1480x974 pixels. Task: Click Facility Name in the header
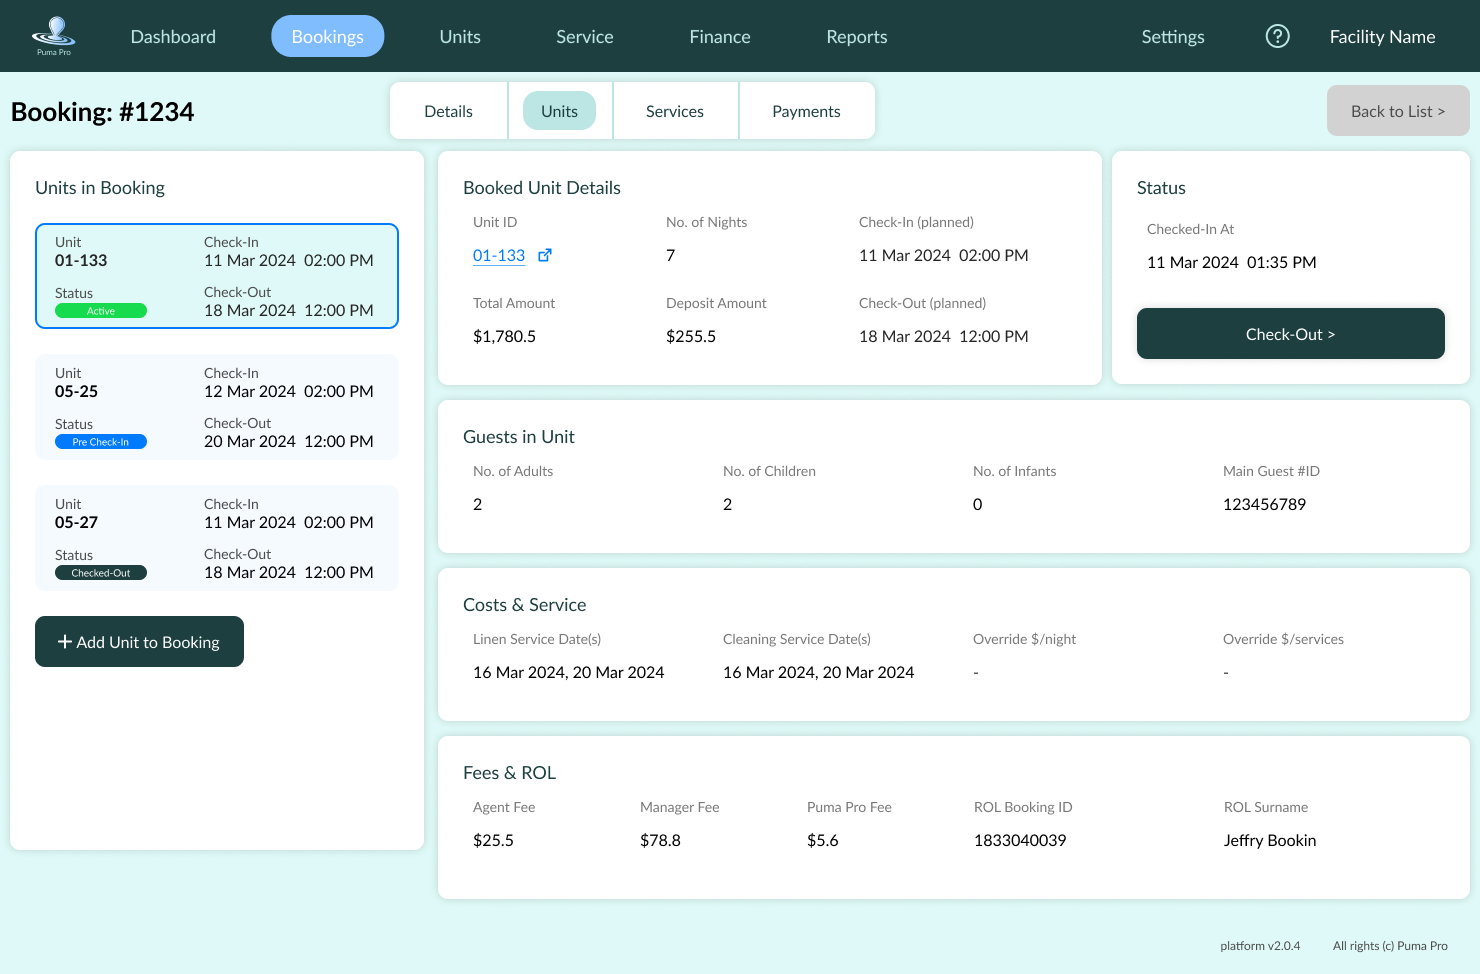(x=1382, y=37)
